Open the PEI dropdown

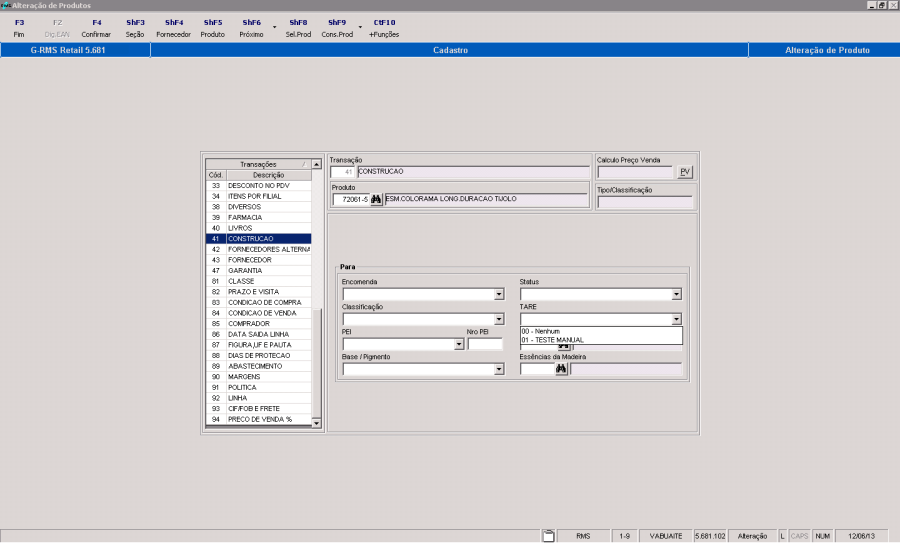pos(459,344)
